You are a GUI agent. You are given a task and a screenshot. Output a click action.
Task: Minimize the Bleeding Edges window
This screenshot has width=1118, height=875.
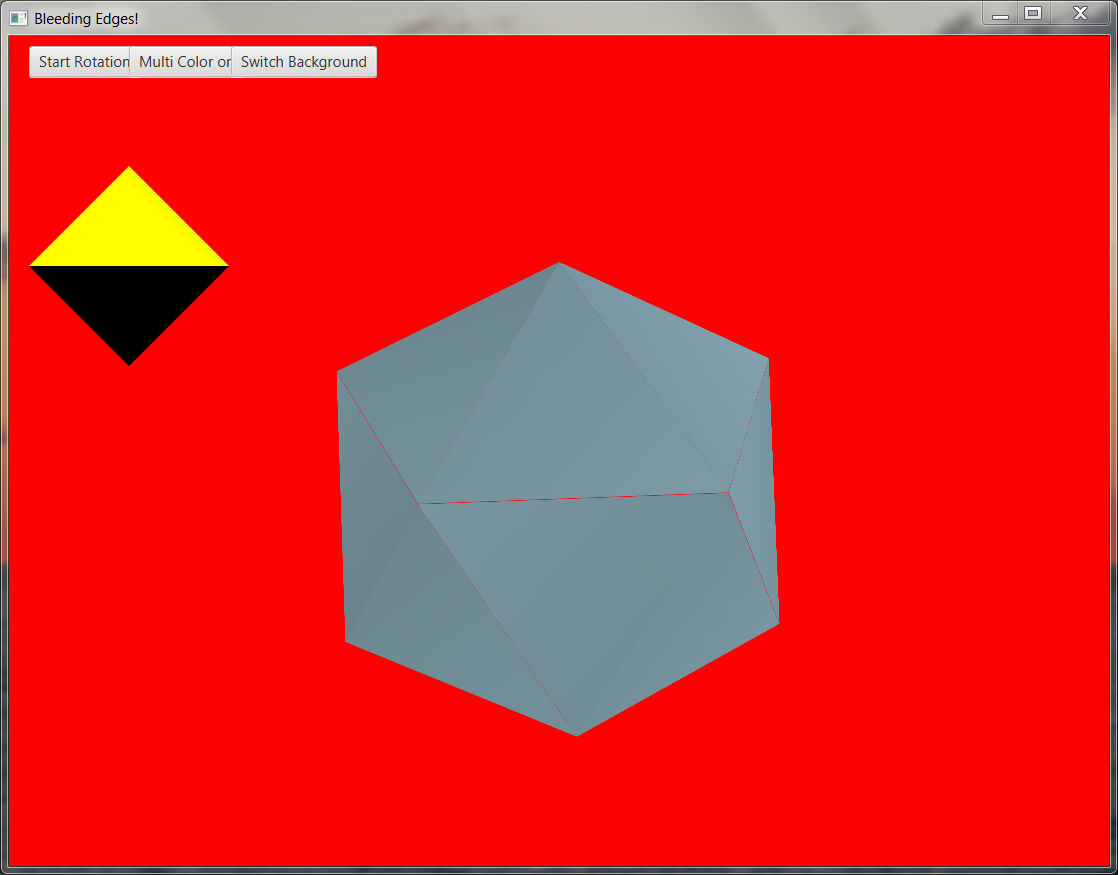tap(999, 14)
